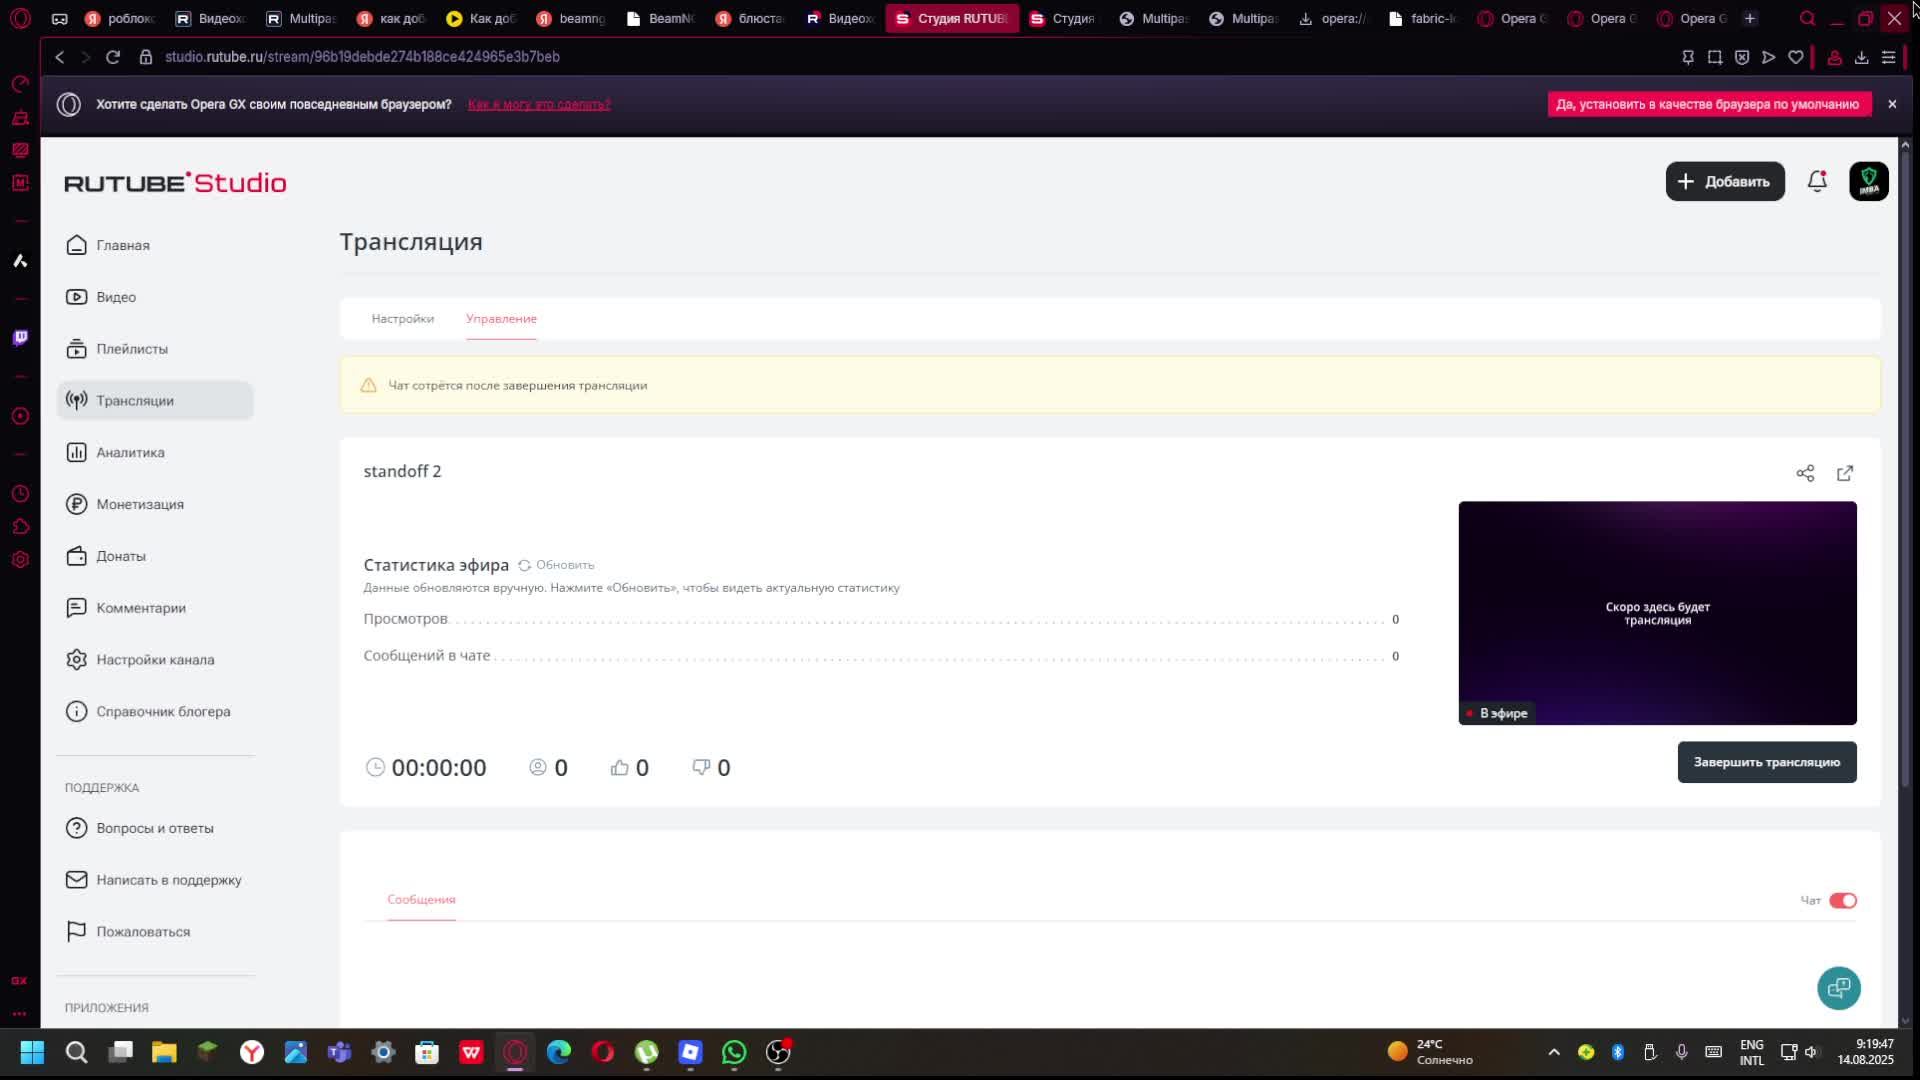Click the share icon next to standoff 2
This screenshot has width=1920, height=1080.
tap(1804, 473)
